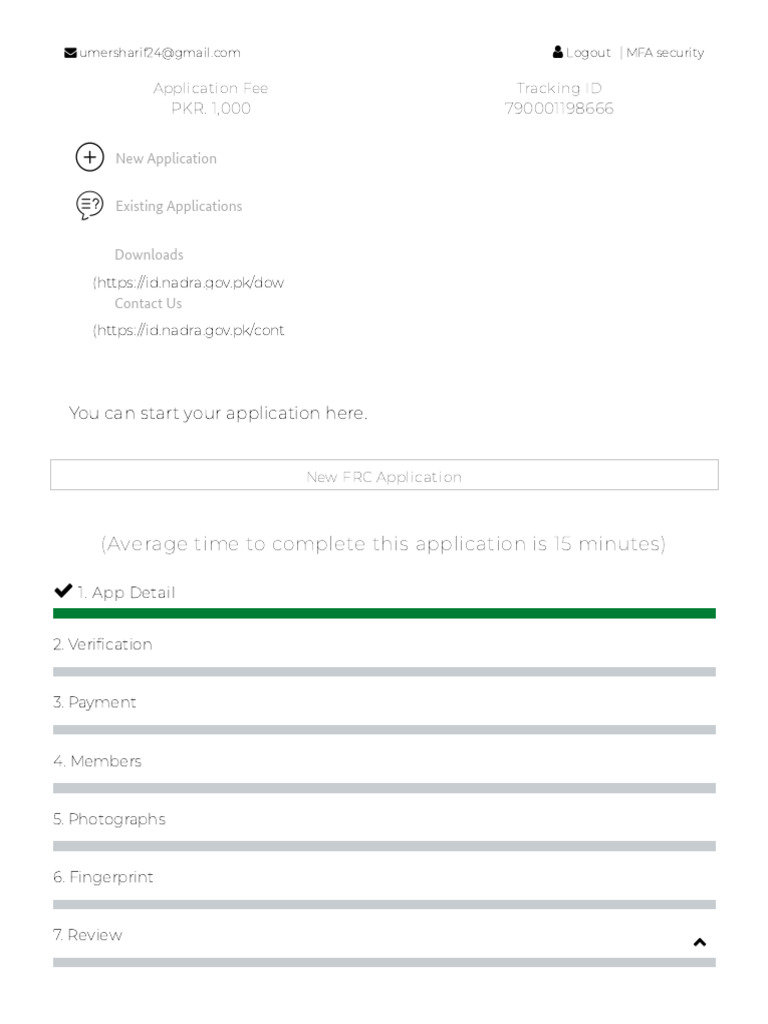
Task: Click the Logout user icon
Action: point(557,53)
